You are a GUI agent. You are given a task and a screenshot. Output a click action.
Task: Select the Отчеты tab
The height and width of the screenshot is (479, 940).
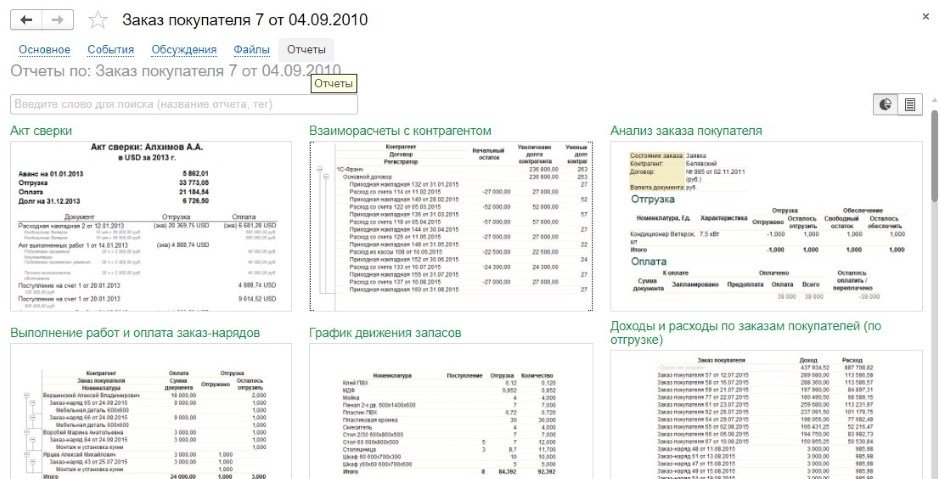pyautogui.click(x=306, y=49)
